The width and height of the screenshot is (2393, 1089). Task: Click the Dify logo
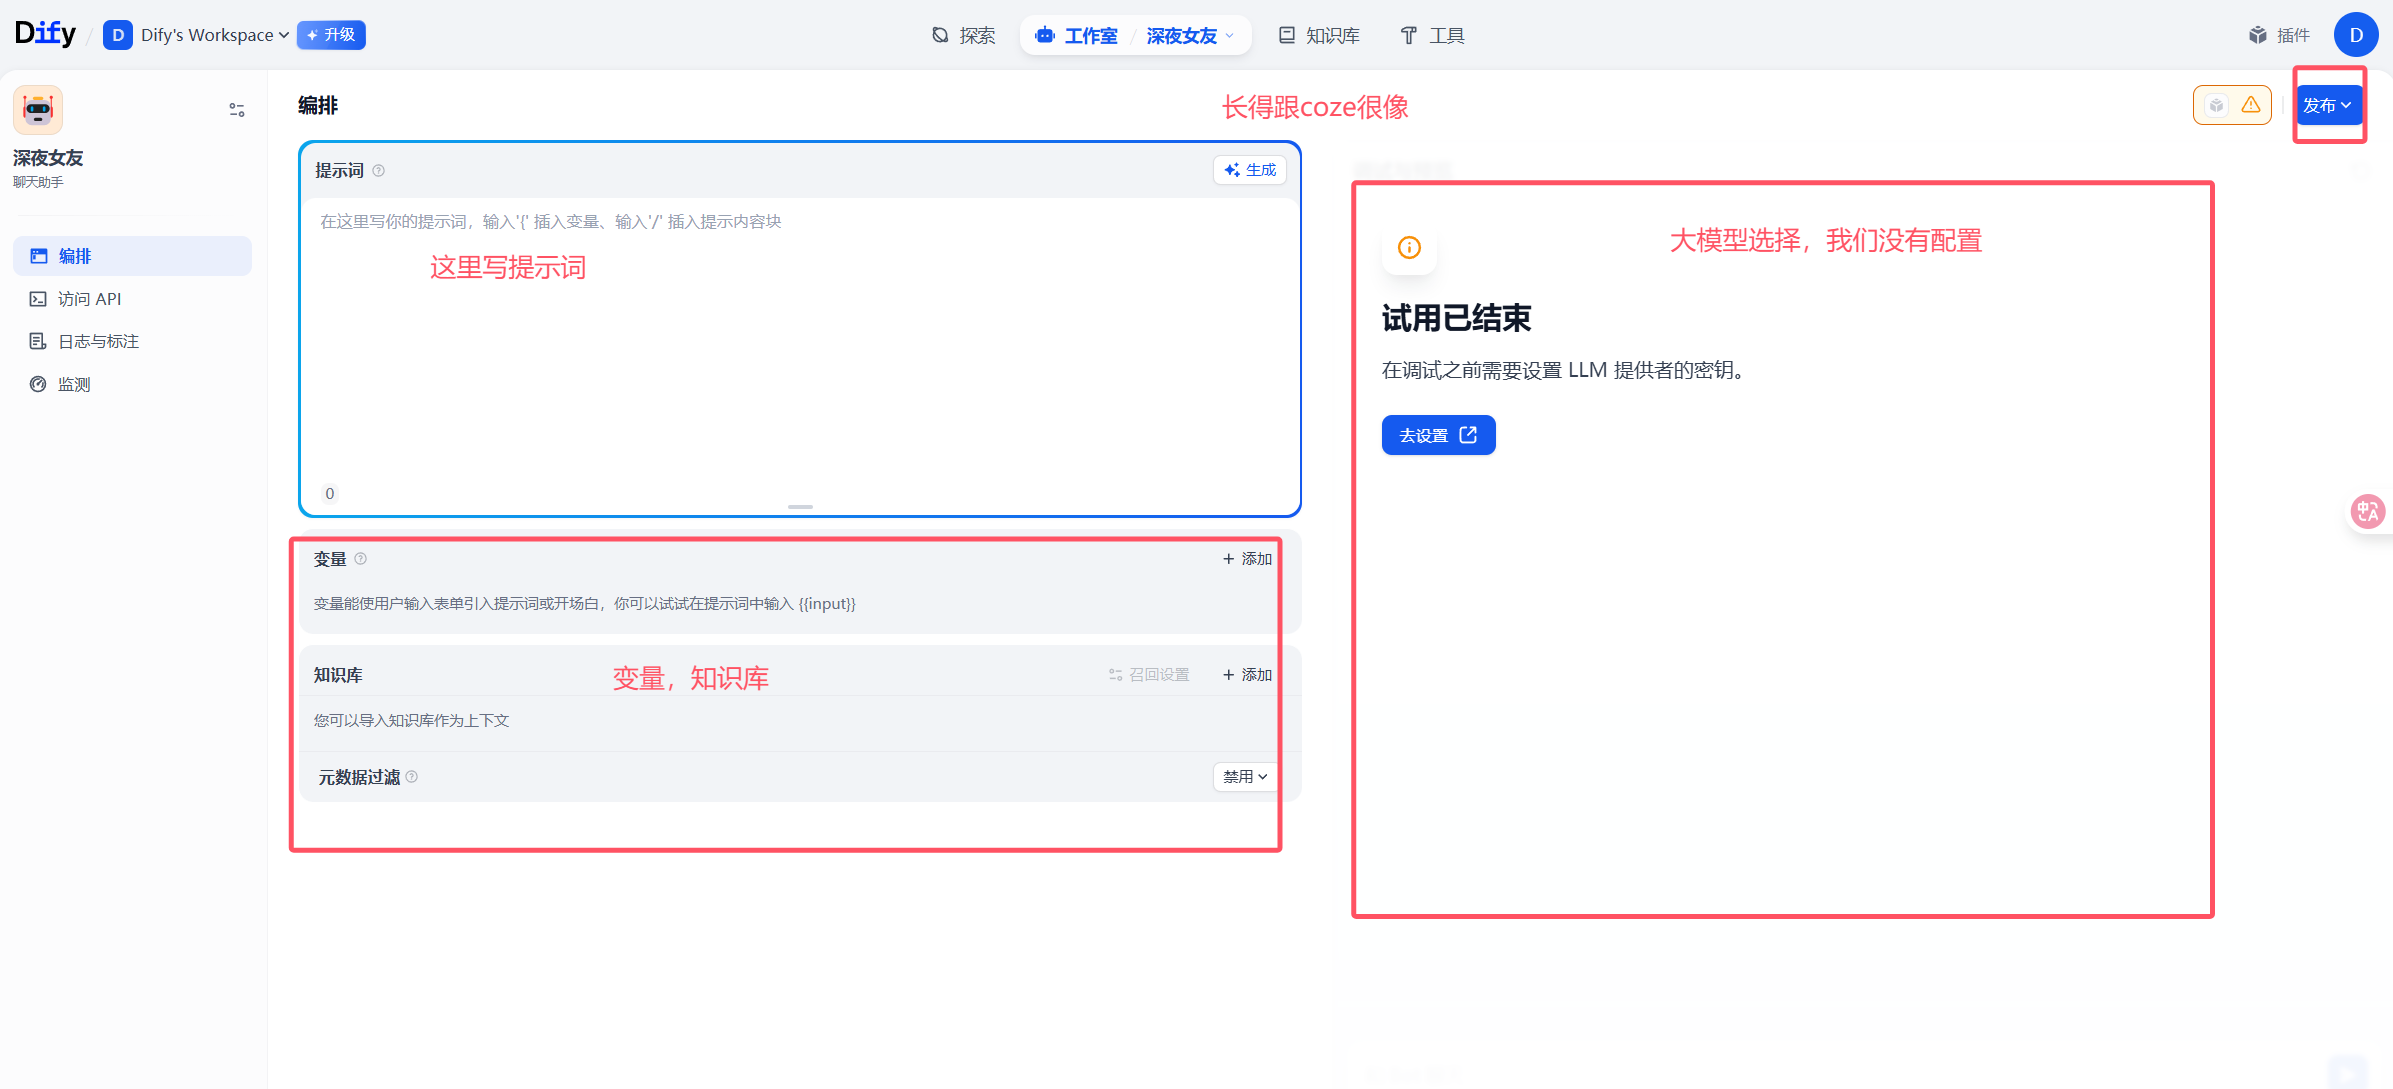click(45, 34)
